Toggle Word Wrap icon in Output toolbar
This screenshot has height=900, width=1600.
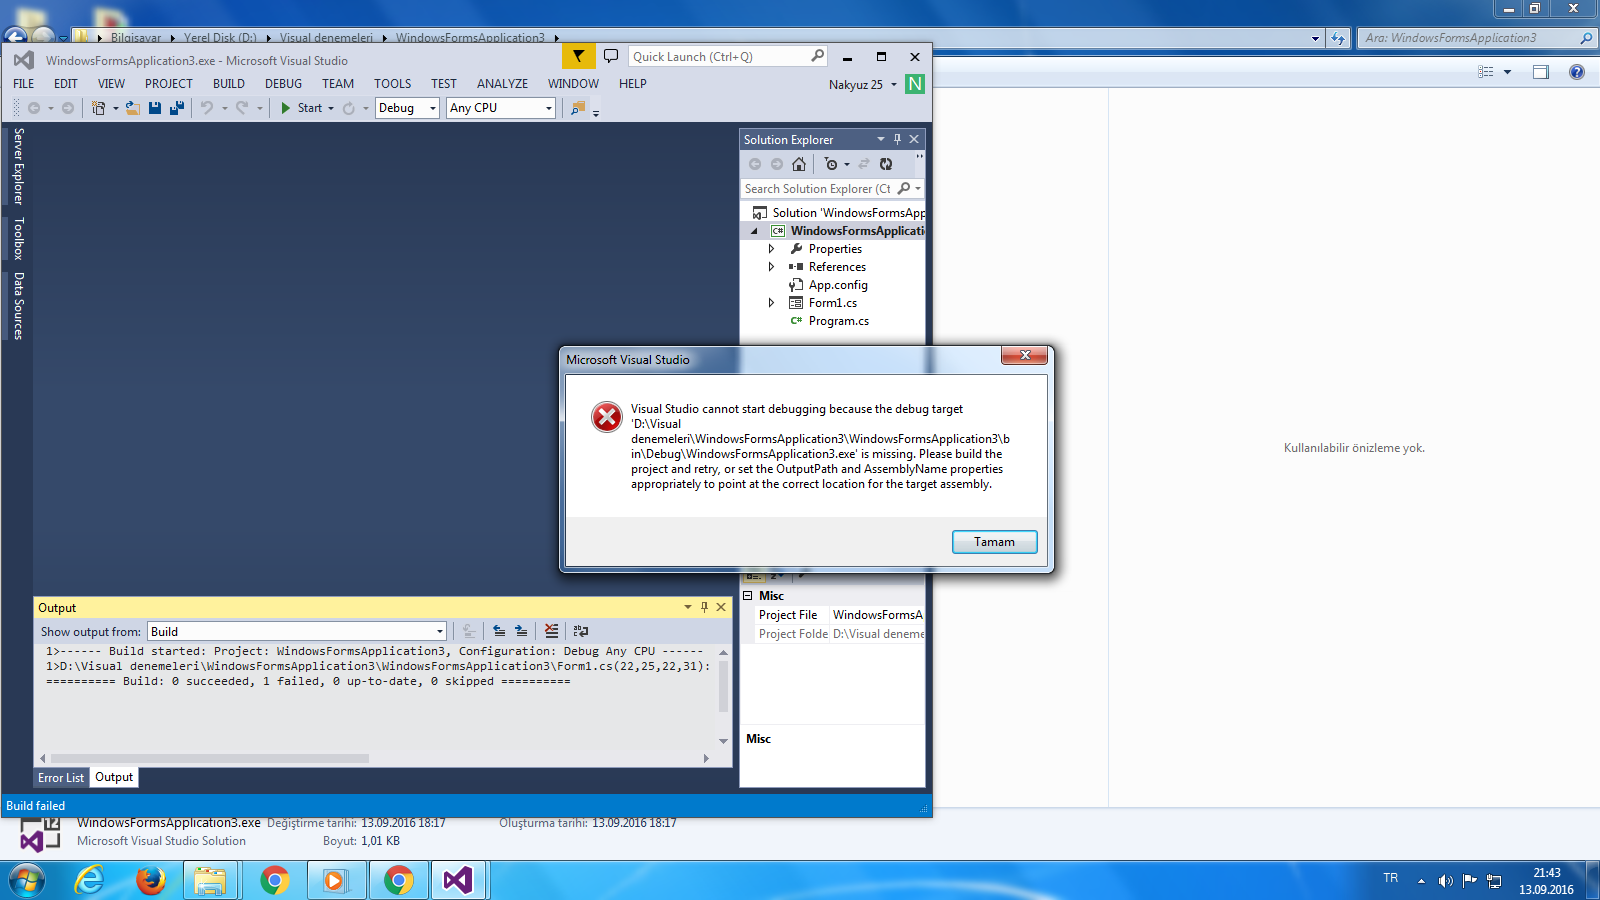(x=581, y=631)
